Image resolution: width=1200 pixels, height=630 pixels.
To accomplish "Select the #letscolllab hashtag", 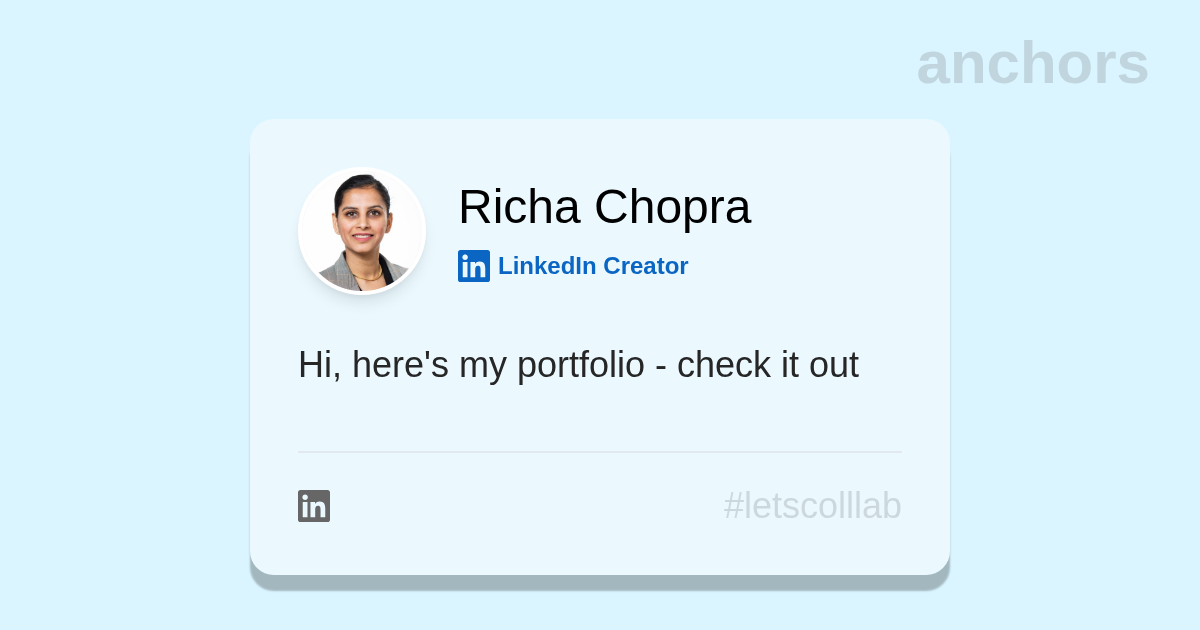I will click(x=812, y=506).
